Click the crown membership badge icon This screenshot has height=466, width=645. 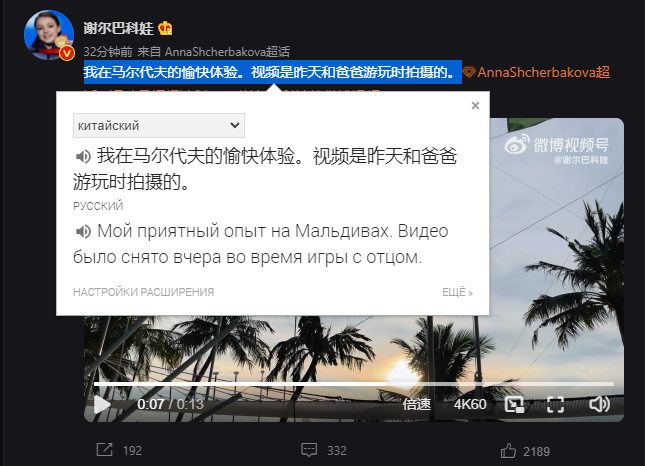[x=165, y=28]
